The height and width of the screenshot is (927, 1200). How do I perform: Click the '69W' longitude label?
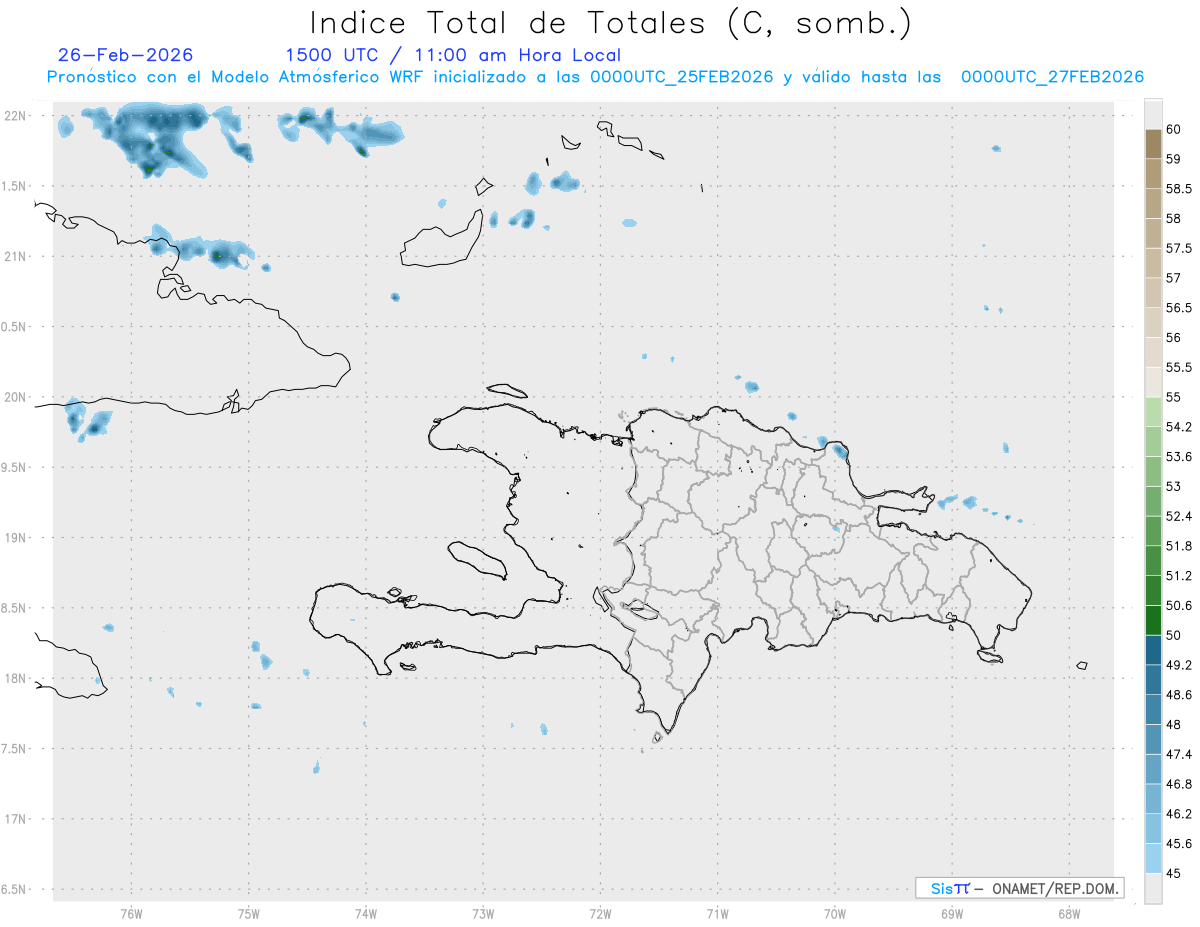(x=952, y=914)
